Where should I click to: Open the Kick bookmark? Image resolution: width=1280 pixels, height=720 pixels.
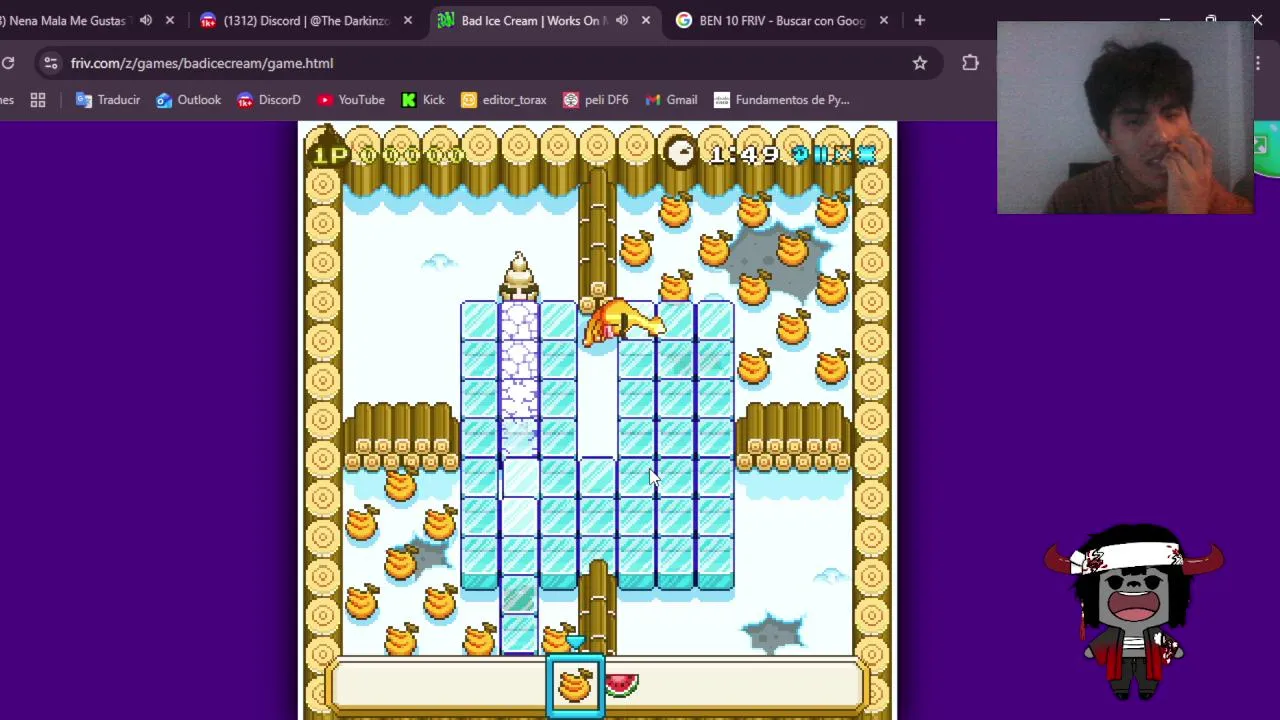click(423, 100)
